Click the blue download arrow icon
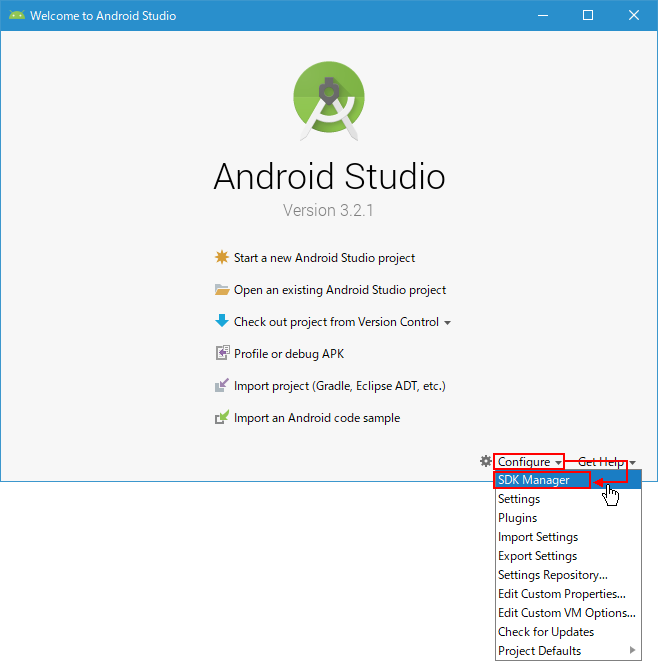This screenshot has width=658, height=661. (222, 321)
